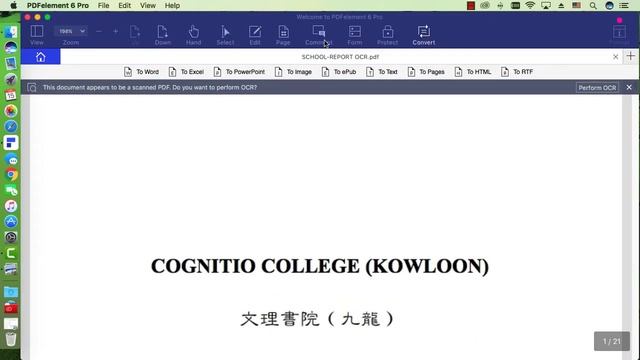Convert document To Excel
The image size is (640, 360).
pyautogui.click(x=186, y=72)
